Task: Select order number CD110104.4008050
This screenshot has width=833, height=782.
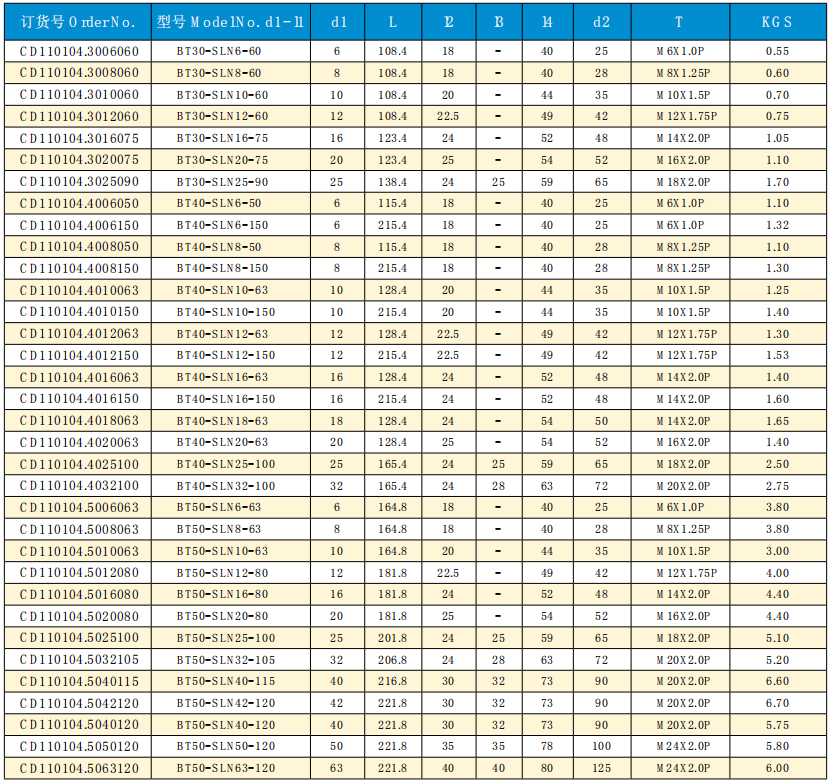Action: pos(79,247)
